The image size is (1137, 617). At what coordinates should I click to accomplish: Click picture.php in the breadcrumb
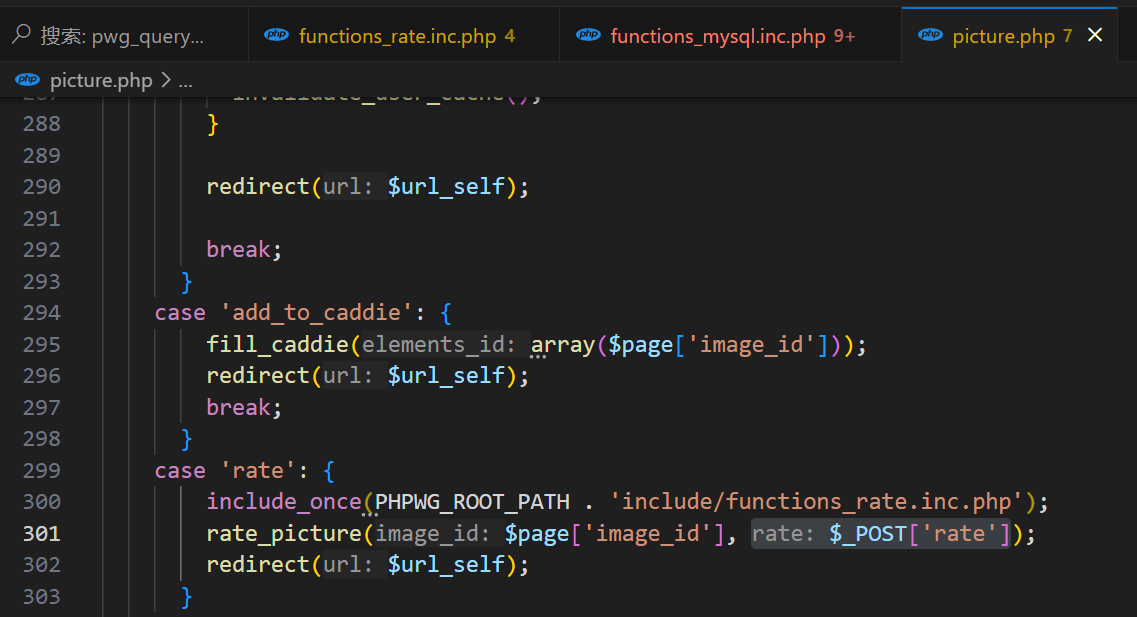(101, 80)
